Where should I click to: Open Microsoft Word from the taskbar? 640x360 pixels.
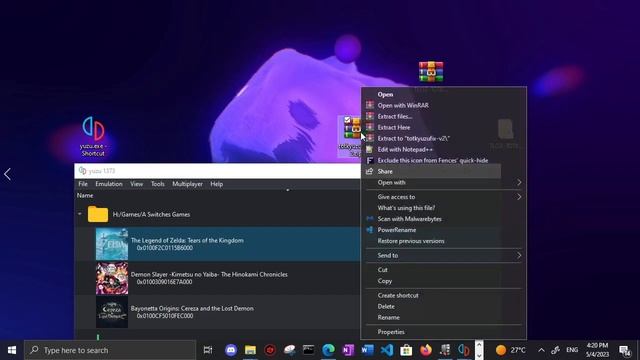[367, 350]
